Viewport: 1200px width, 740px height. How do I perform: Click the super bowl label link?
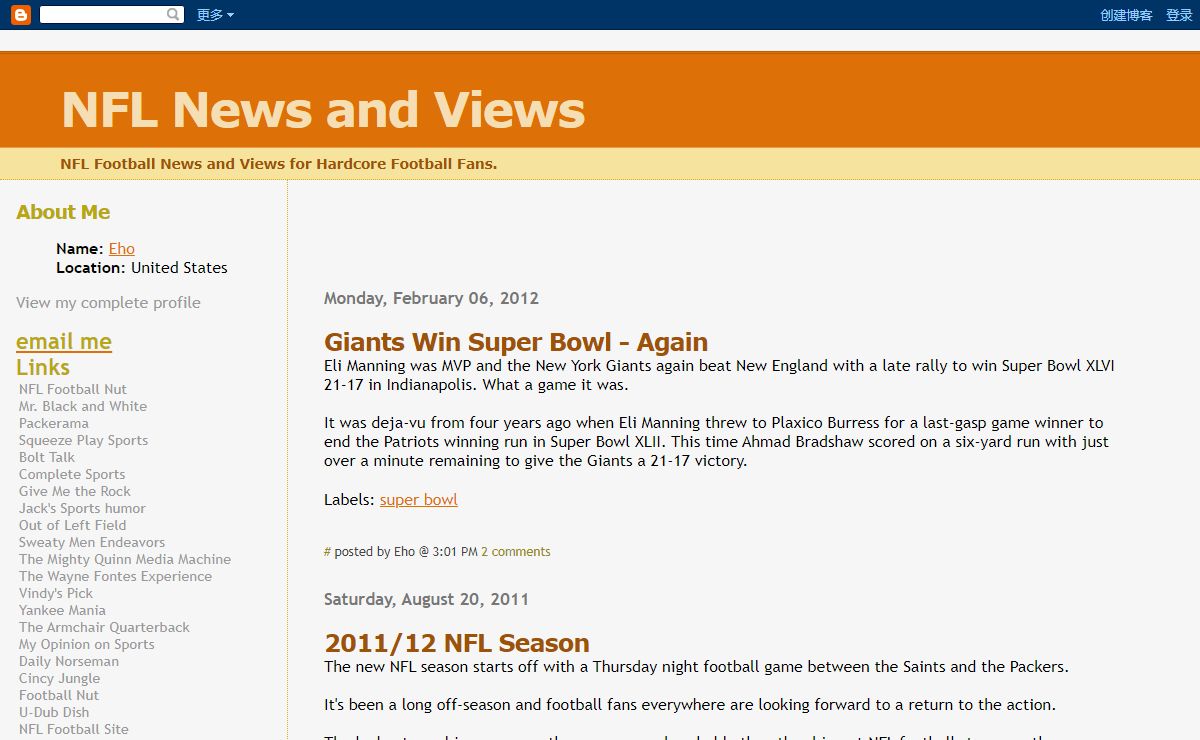419,500
